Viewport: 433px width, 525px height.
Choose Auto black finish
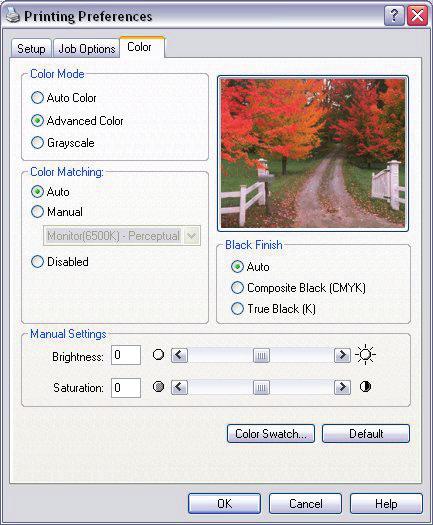[x=250, y=267]
